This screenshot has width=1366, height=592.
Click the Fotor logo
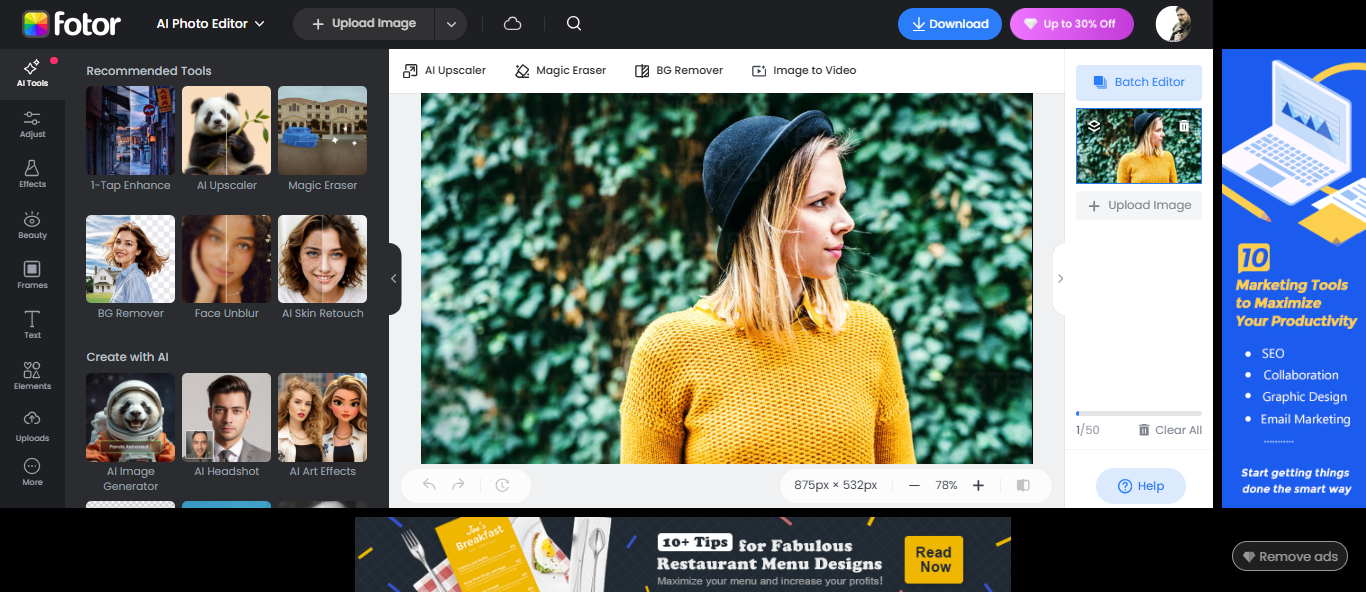71,24
